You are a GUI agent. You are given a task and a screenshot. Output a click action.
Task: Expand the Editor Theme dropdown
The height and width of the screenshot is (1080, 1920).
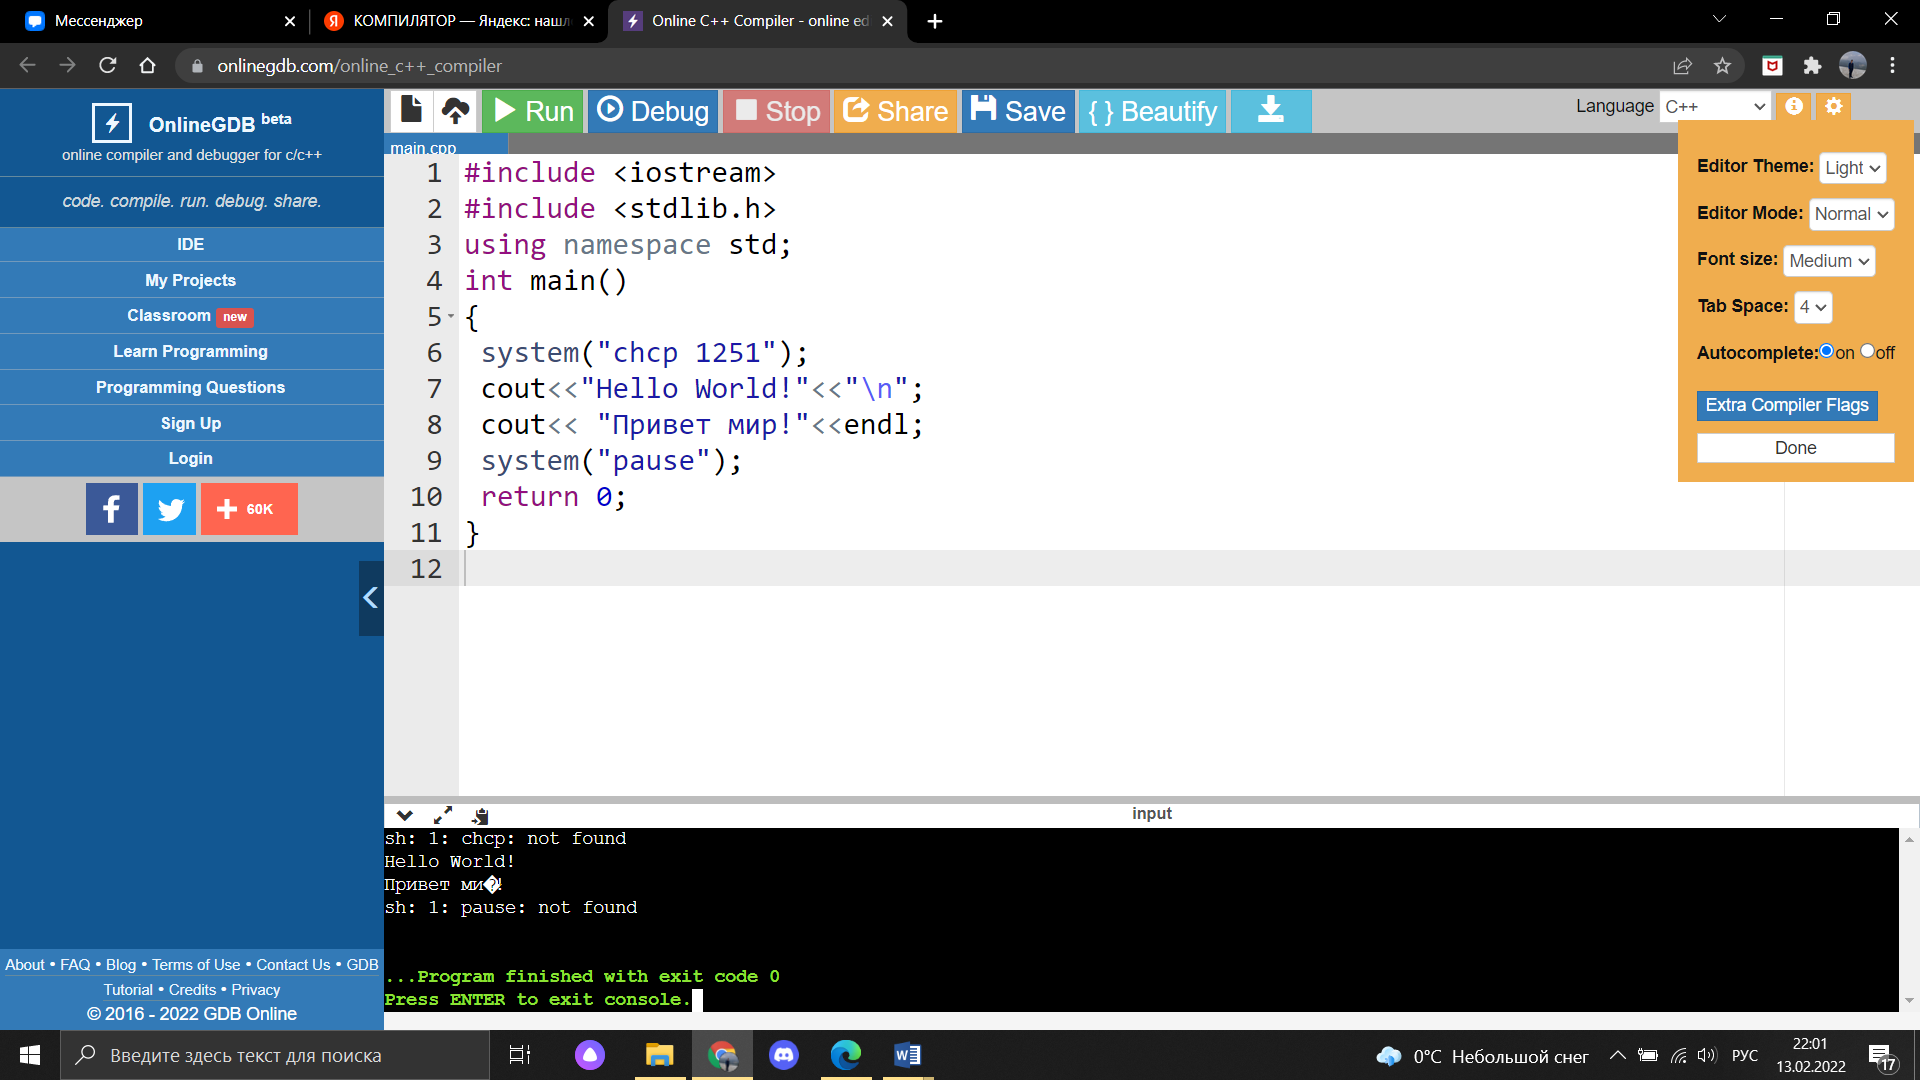(x=1853, y=167)
